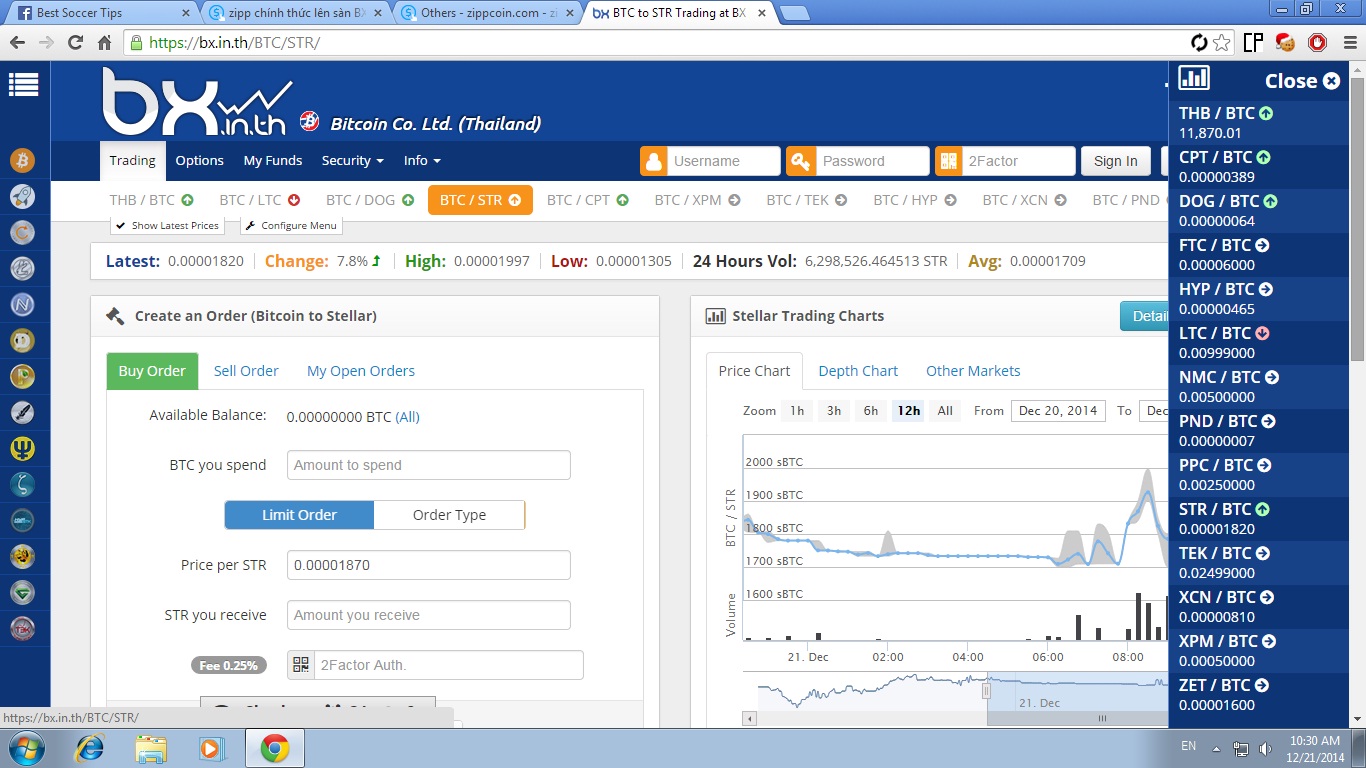The image size is (1366, 768).
Task: Click the From date field Dec 20, 2014
Action: [1058, 411]
